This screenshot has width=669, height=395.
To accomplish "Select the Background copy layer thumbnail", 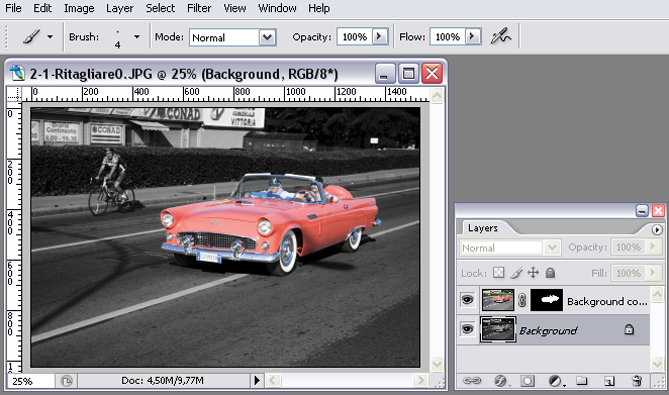I will click(x=497, y=300).
